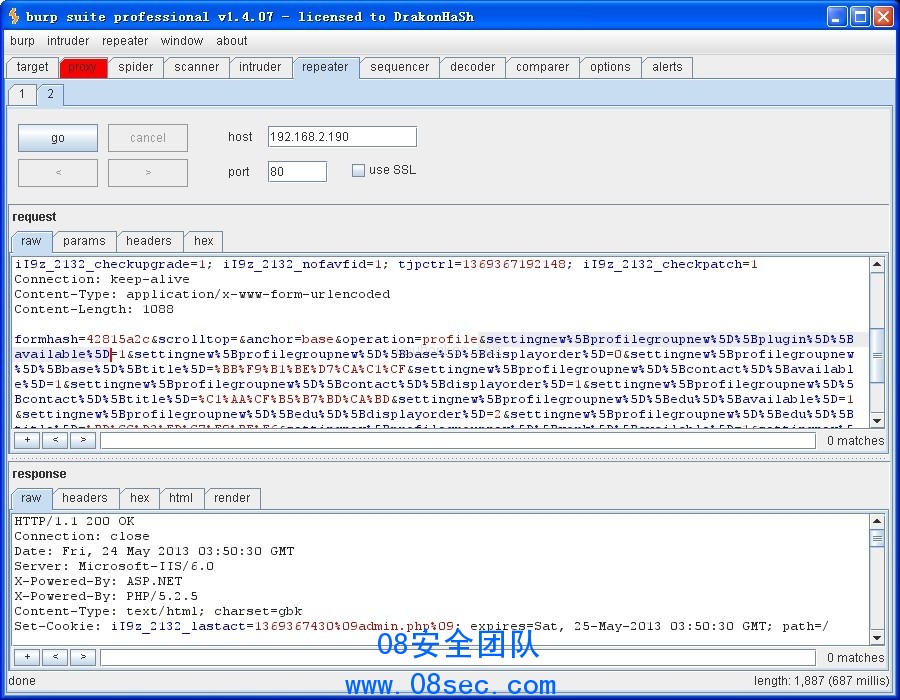Select the request raw tab

(x=32, y=241)
